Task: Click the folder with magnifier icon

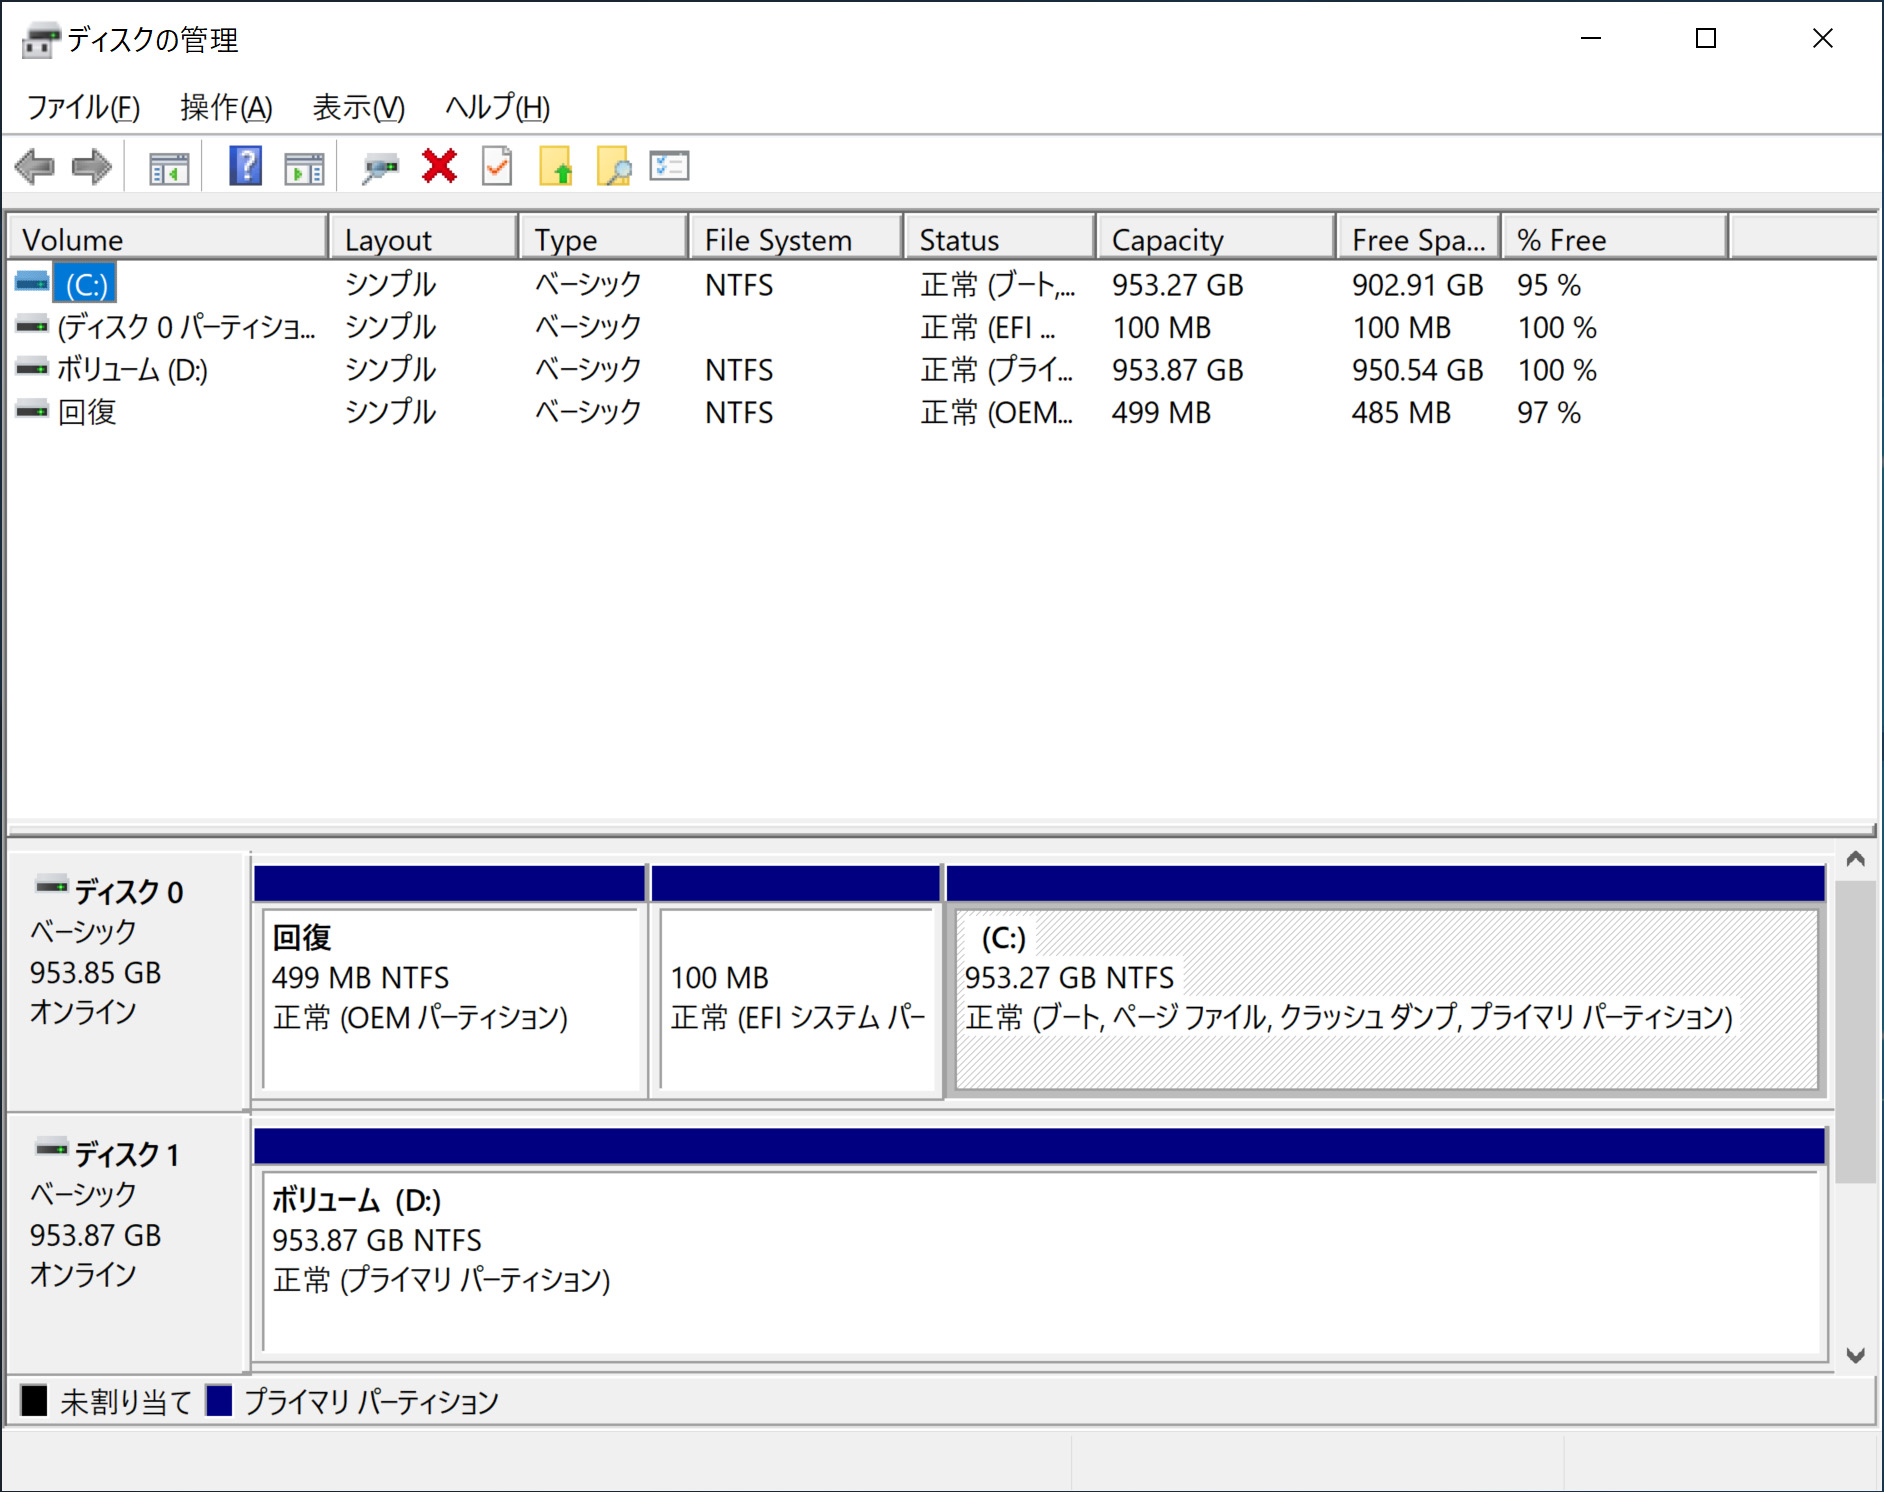Action: point(613,166)
